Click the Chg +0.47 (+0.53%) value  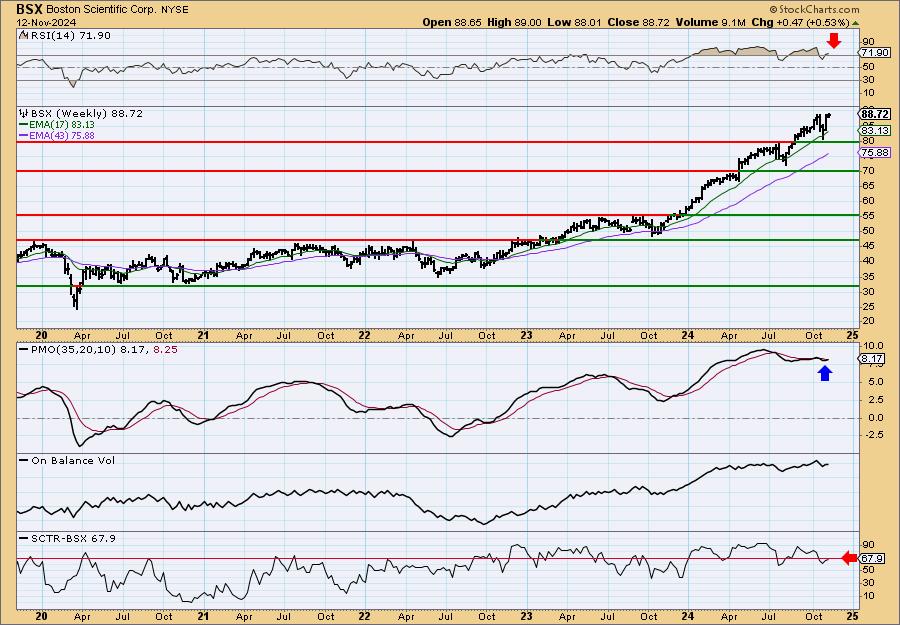click(x=800, y=22)
